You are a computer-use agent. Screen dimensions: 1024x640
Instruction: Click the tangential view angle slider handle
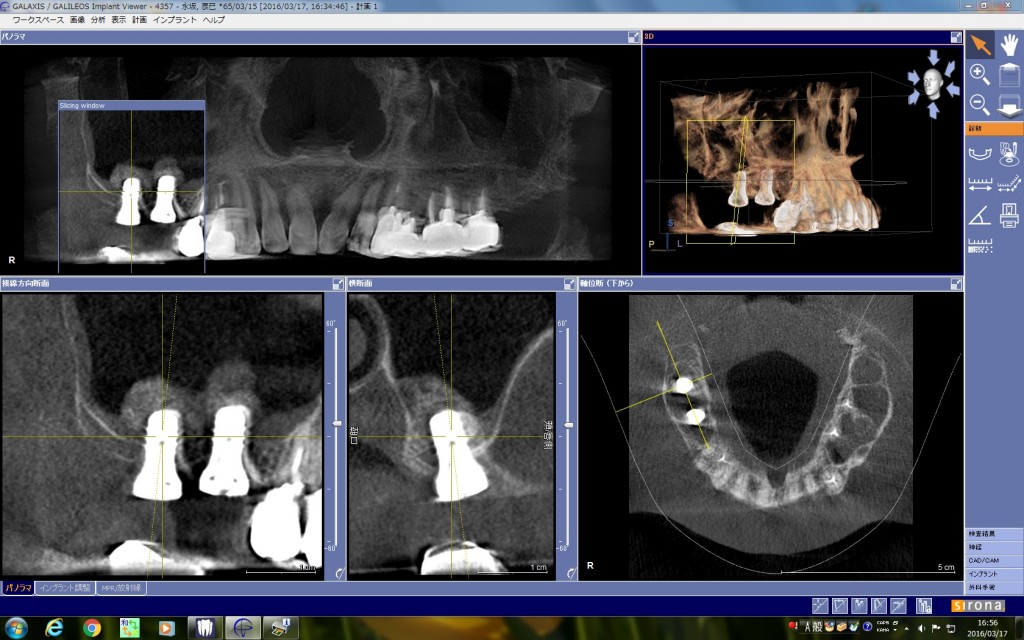tap(337, 424)
